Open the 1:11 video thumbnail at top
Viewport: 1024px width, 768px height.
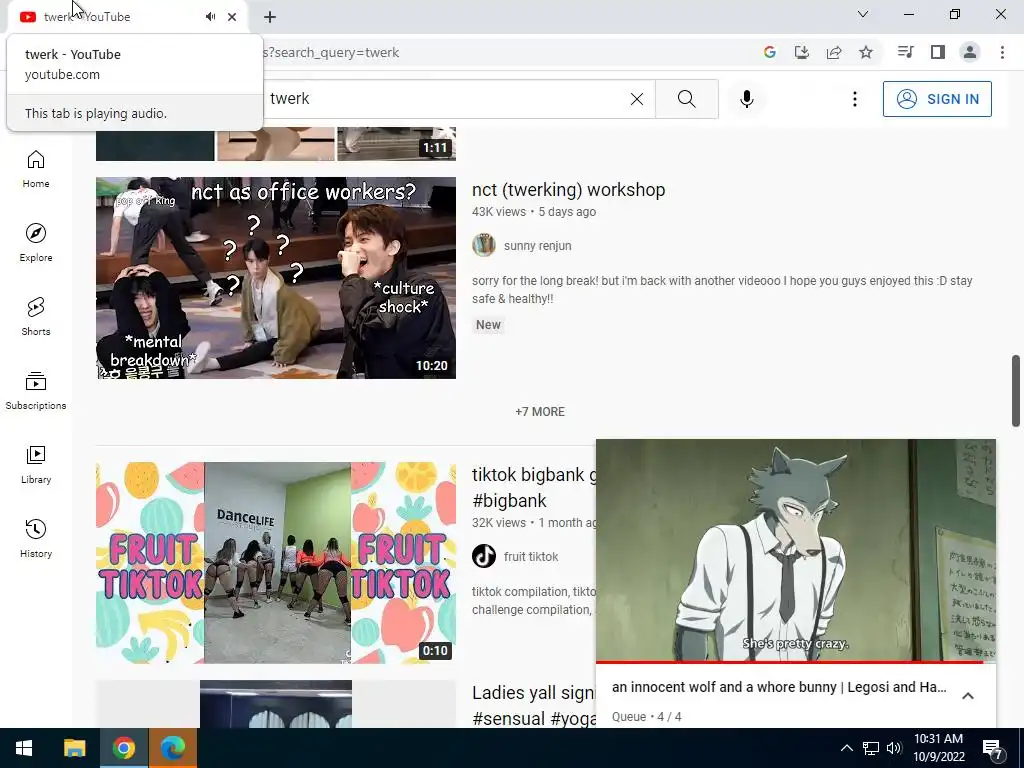[276, 144]
